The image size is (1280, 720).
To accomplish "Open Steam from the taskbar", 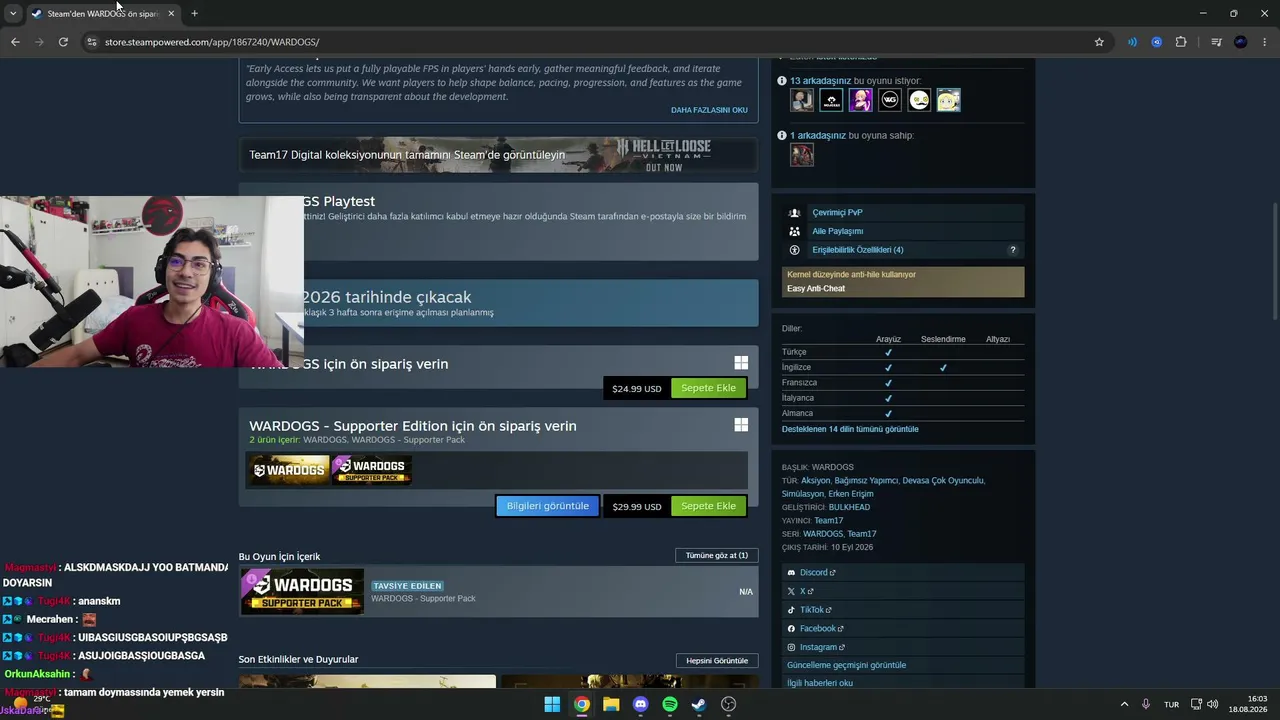I will tap(699, 704).
